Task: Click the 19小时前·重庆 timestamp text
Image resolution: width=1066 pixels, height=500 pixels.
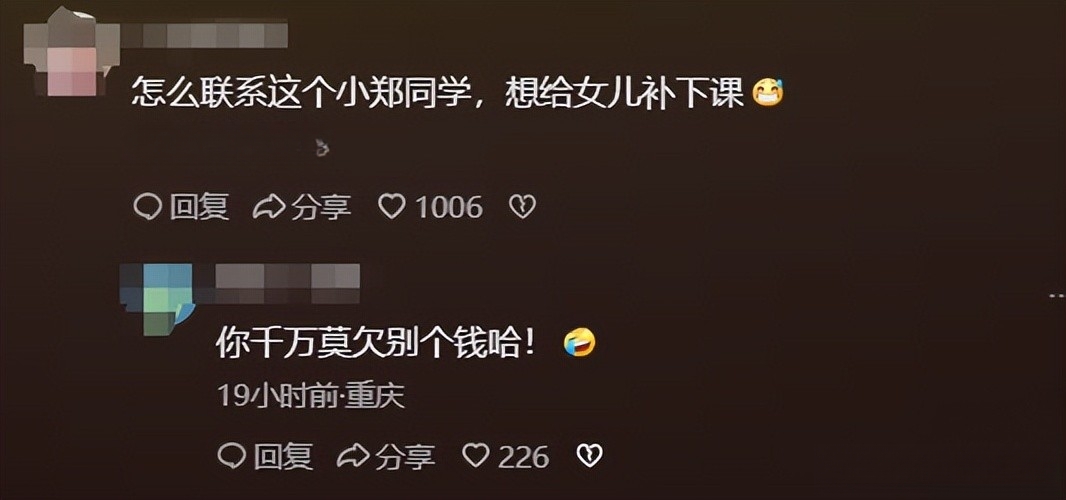Action: (x=311, y=395)
